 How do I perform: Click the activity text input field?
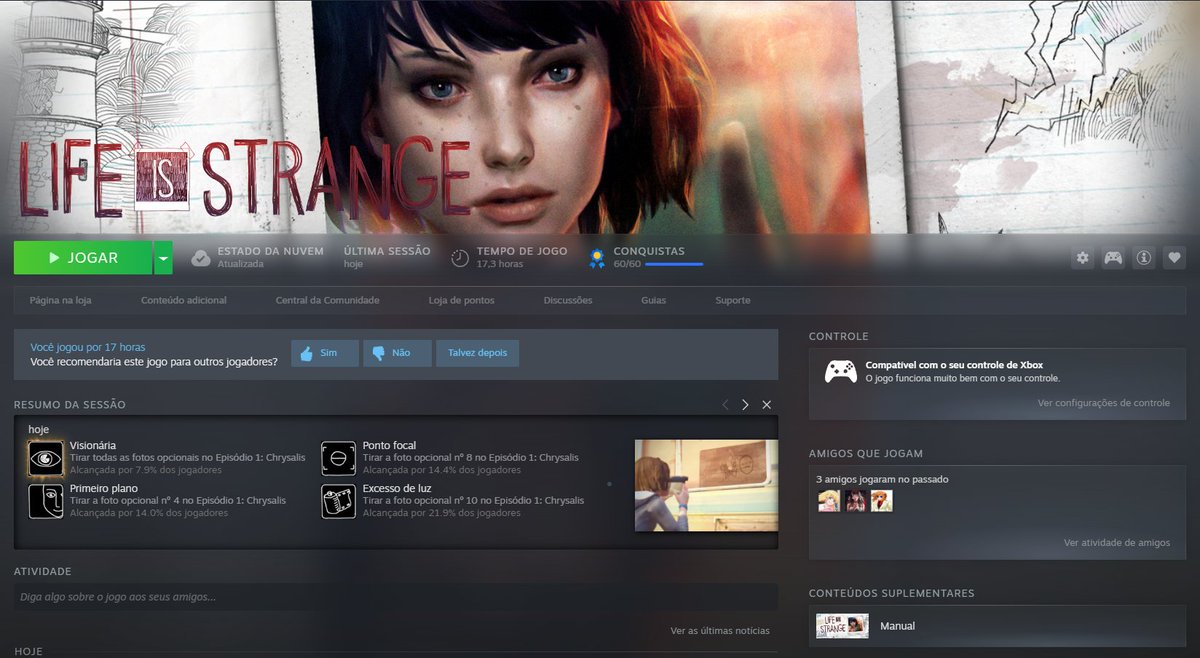coord(396,597)
